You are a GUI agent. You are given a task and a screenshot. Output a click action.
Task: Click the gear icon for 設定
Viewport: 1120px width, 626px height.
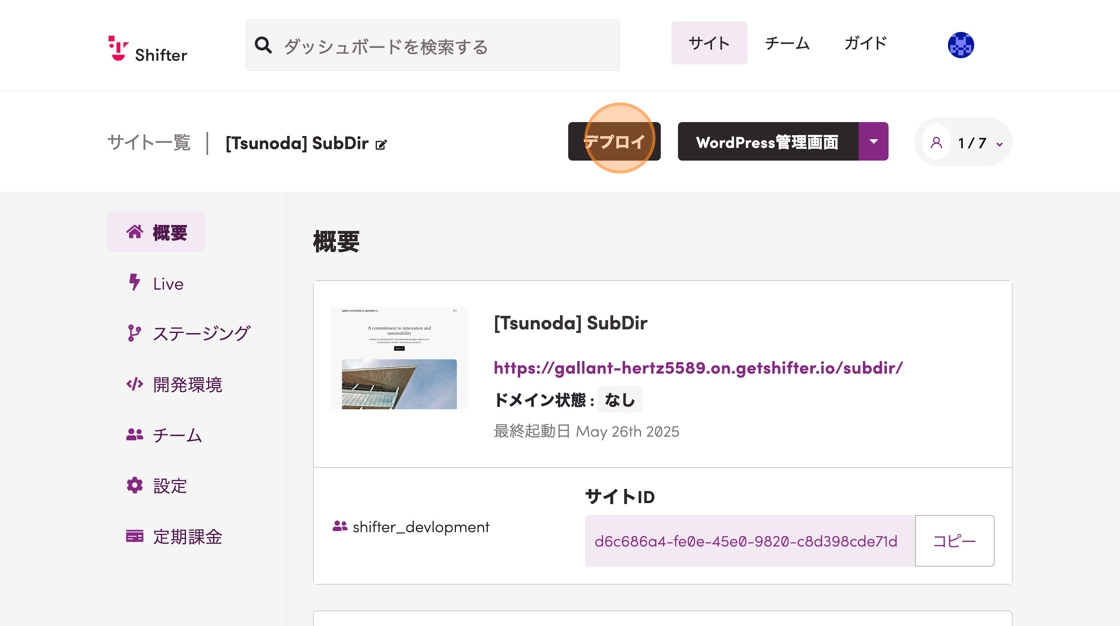click(x=134, y=485)
